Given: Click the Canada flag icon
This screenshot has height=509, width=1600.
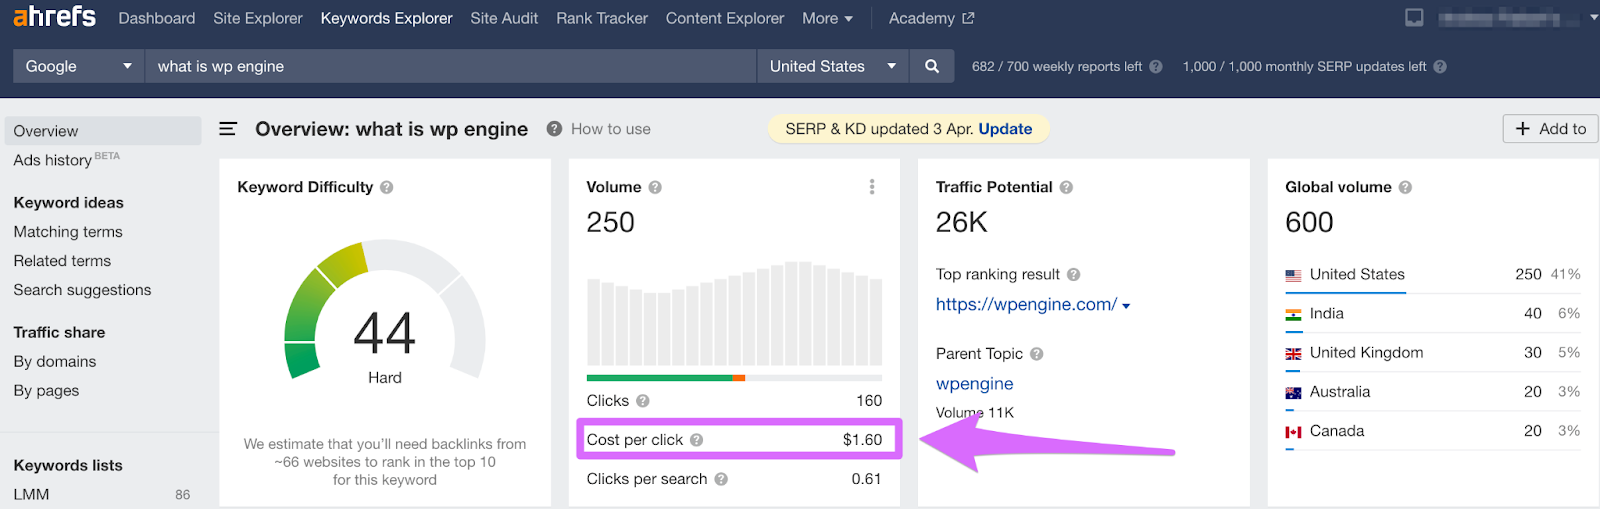Looking at the screenshot, I should [1293, 431].
